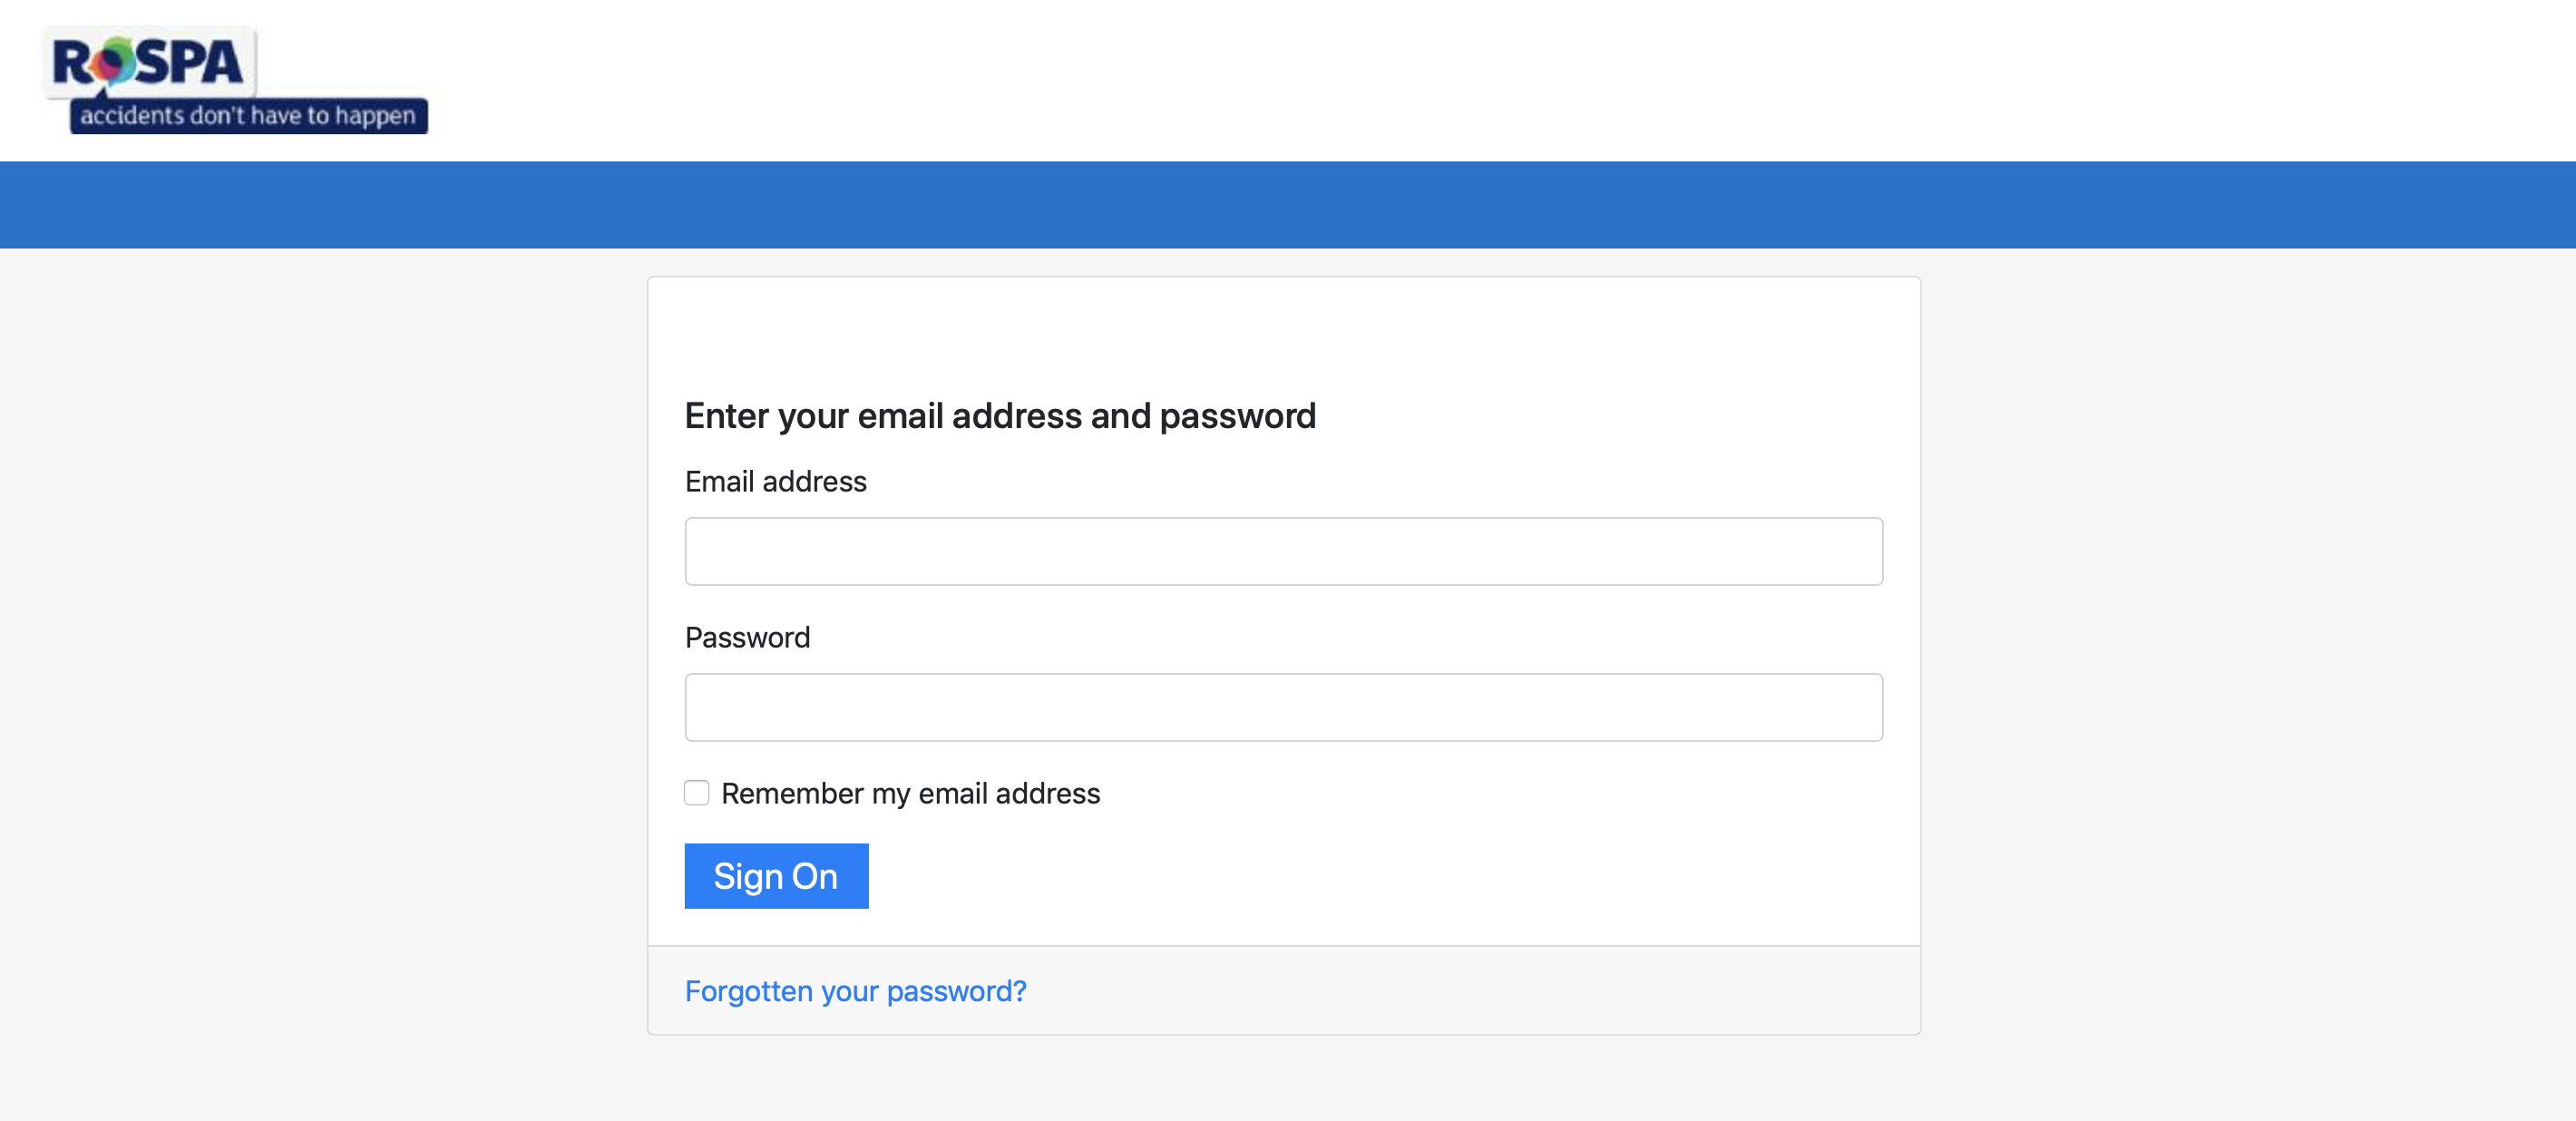Click the letter R in the RoSPA logo
The height and width of the screenshot is (1121, 2576).
click(x=73, y=63)
